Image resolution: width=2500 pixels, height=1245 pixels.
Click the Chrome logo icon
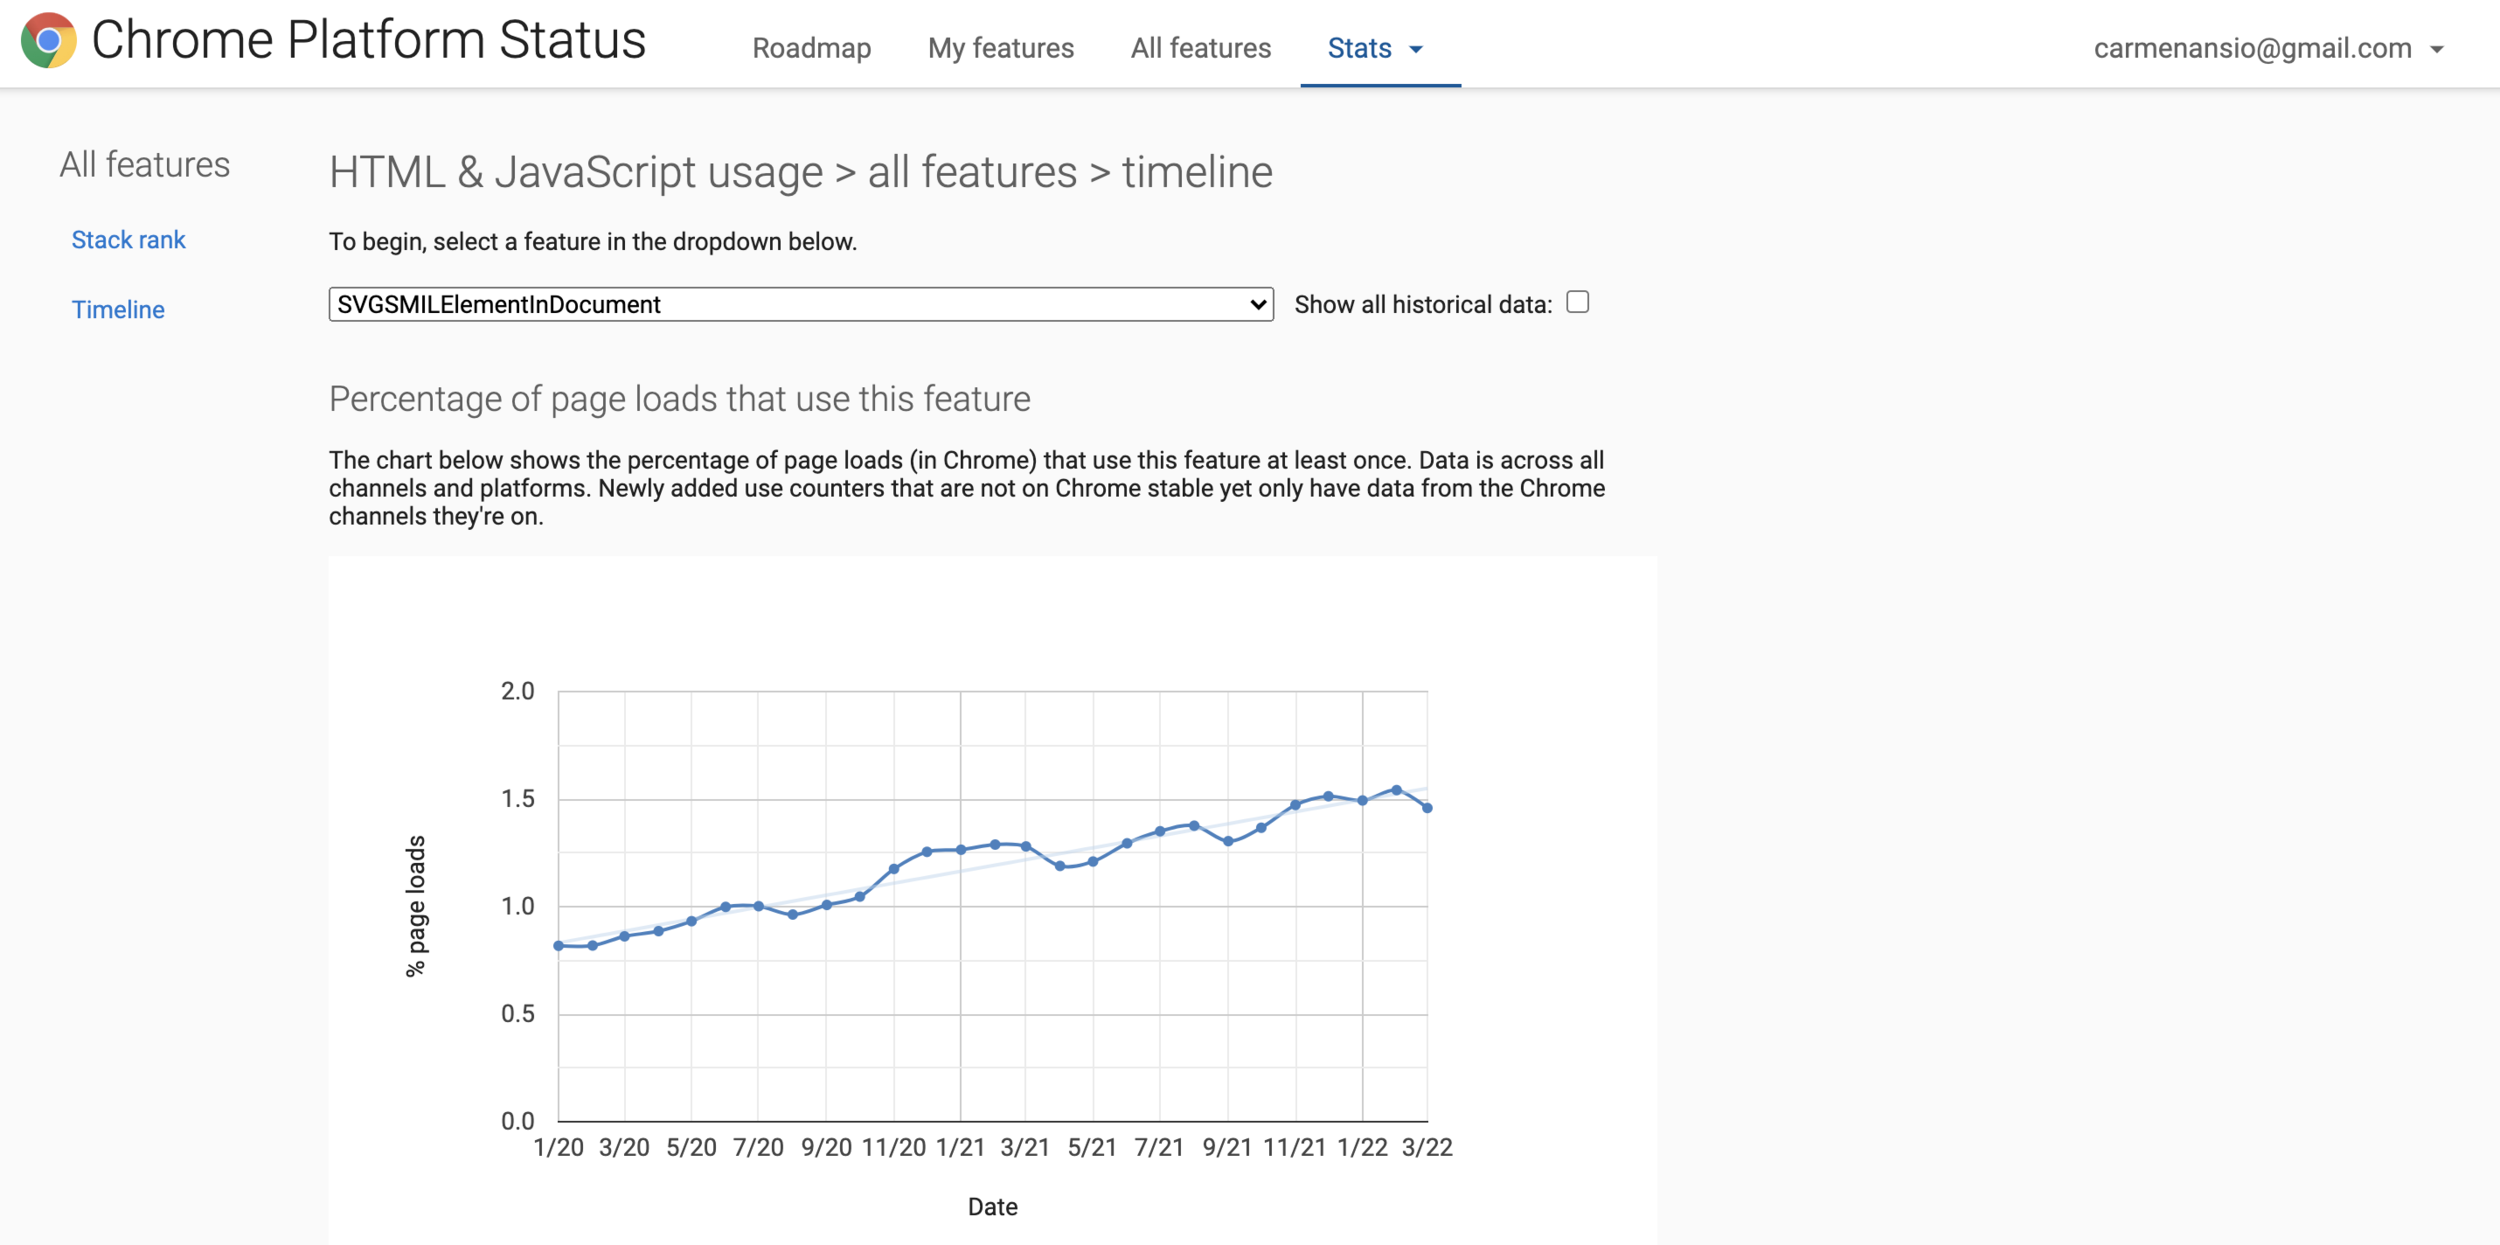pyautogui.click(x=48, y=40)
